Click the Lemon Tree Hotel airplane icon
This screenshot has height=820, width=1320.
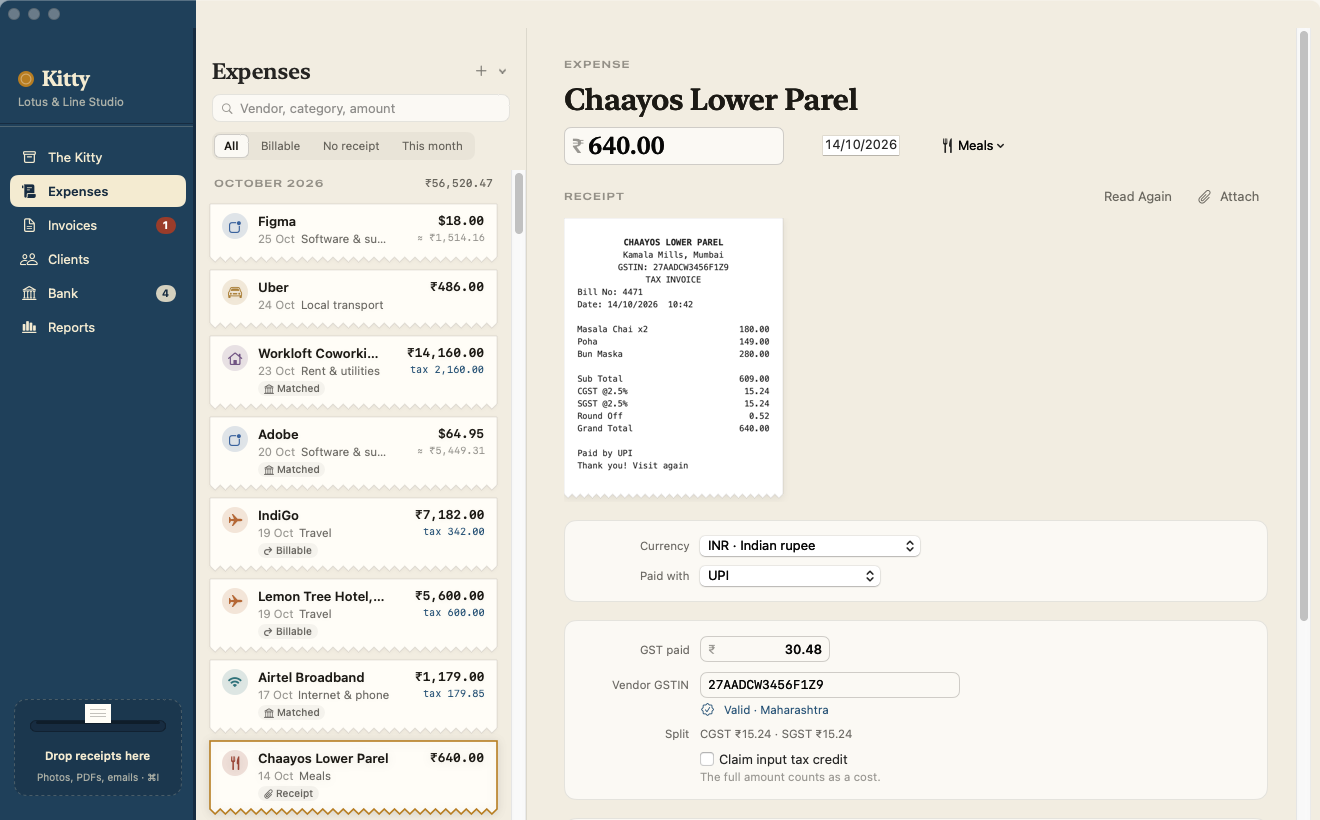point(235,601)
